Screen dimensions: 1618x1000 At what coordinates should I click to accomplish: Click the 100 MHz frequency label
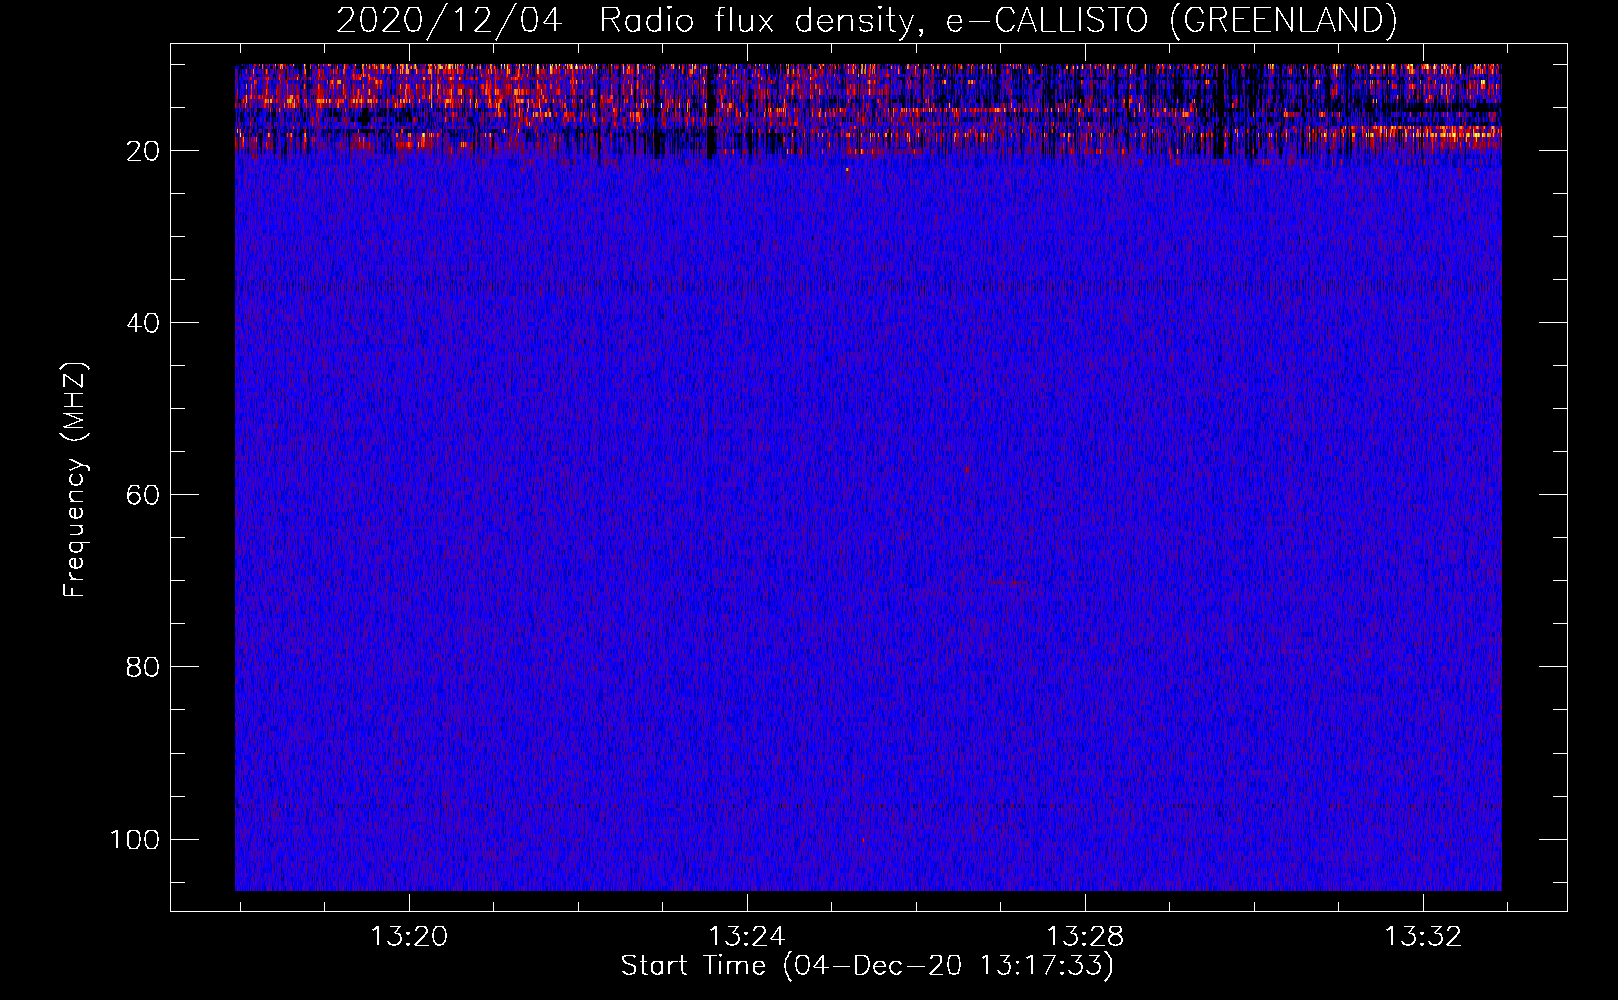click(x=135, y=839)
